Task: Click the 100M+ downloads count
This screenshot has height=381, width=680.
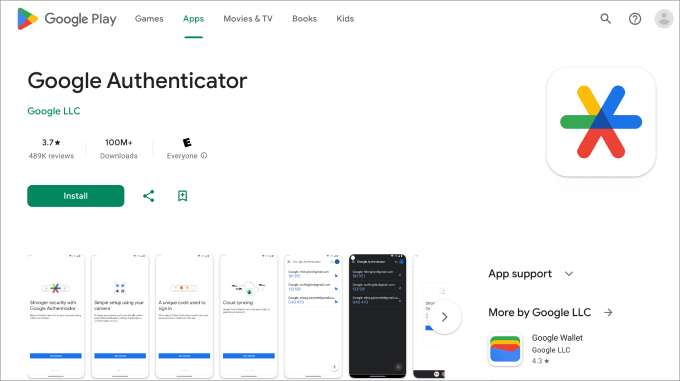Action: (118, 142)
